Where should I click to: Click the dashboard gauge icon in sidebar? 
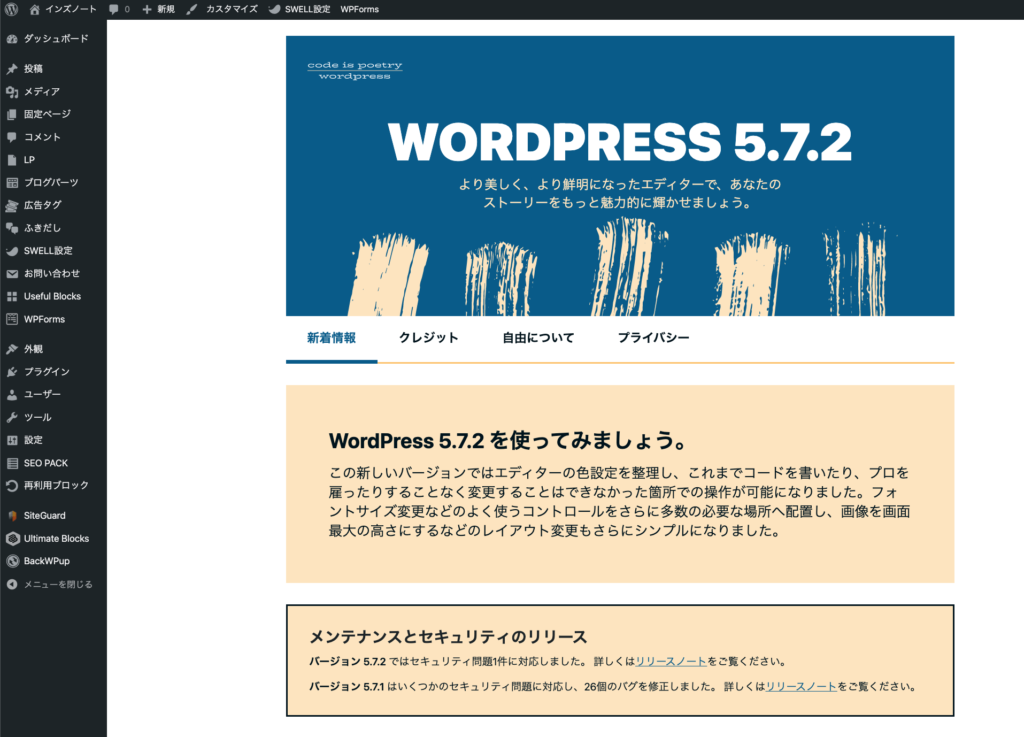click(12, 39)
